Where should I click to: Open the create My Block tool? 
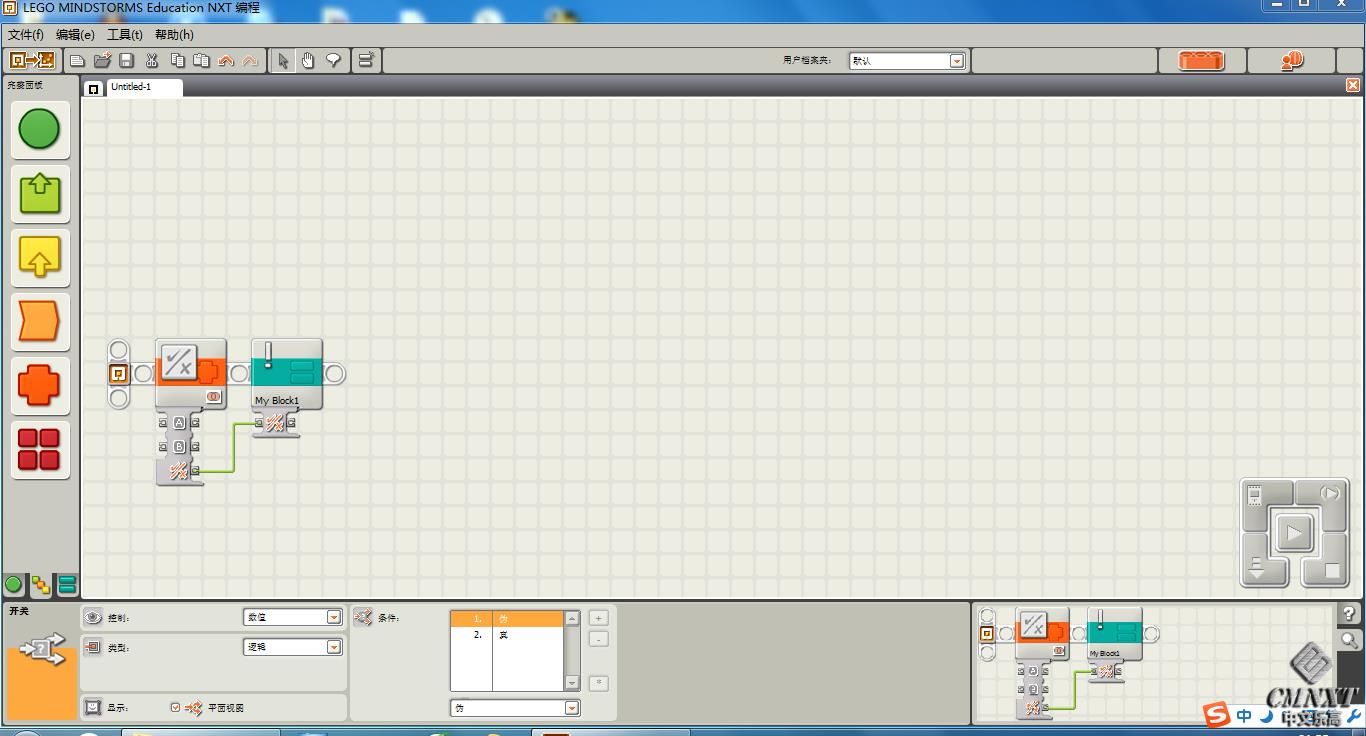(x=366, y=61)
